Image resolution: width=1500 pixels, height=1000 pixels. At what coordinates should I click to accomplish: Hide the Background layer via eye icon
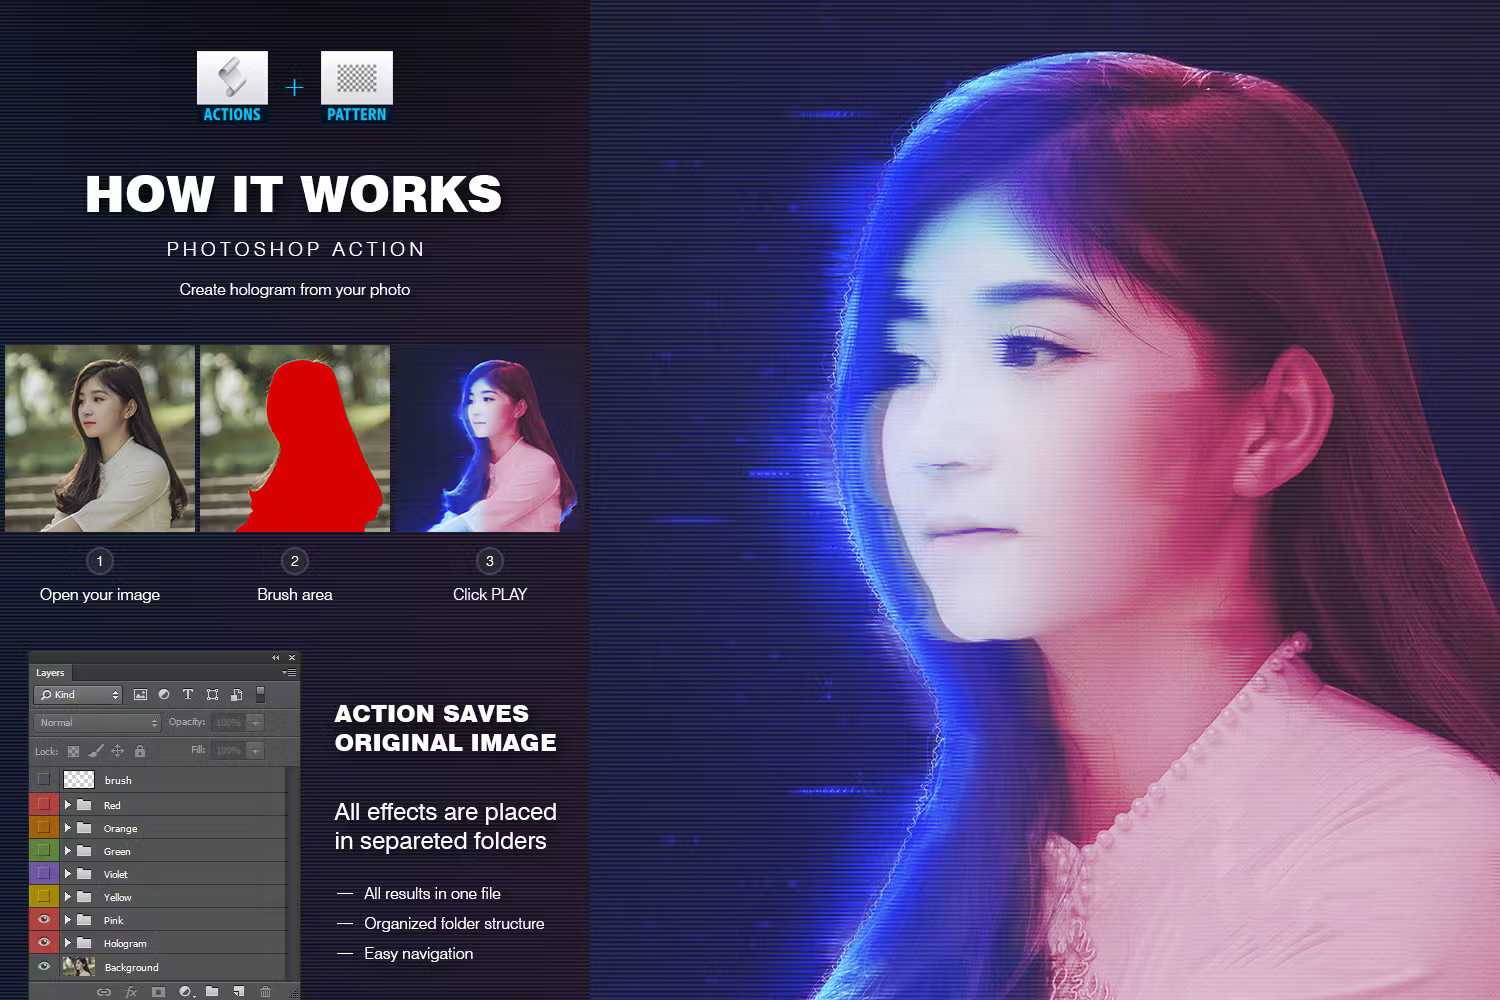pos(44,967)
